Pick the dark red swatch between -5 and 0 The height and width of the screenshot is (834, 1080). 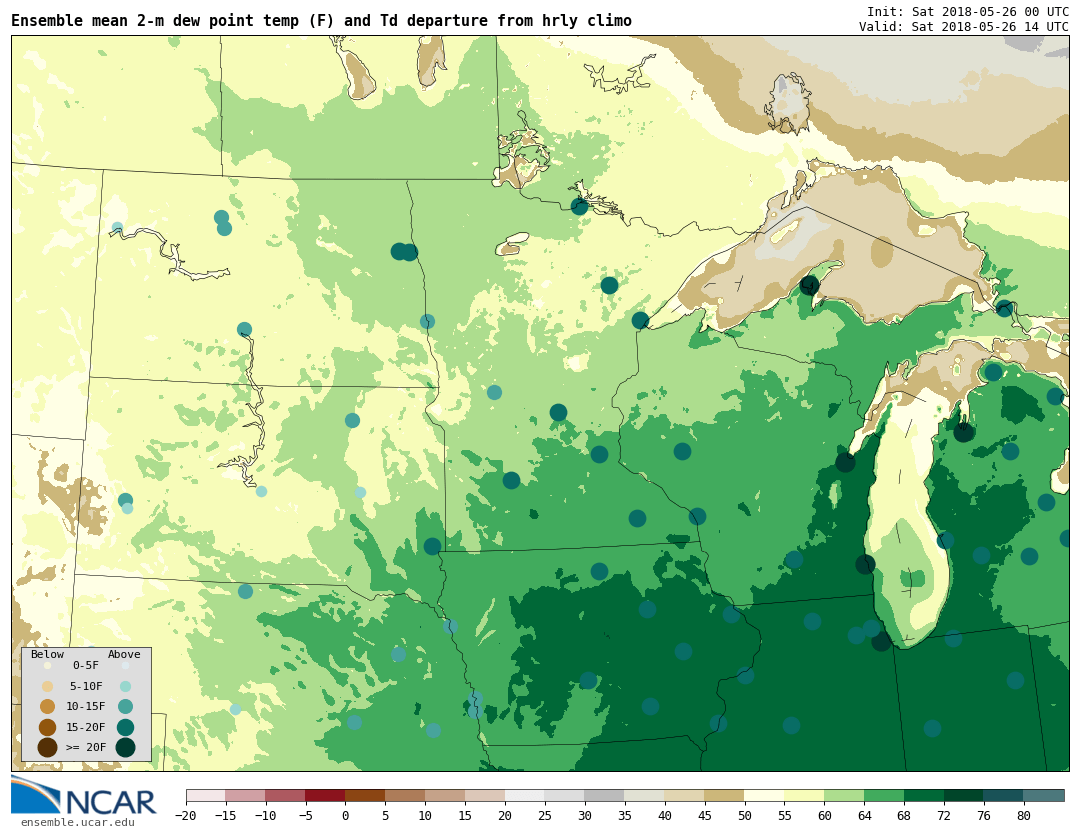325,796
